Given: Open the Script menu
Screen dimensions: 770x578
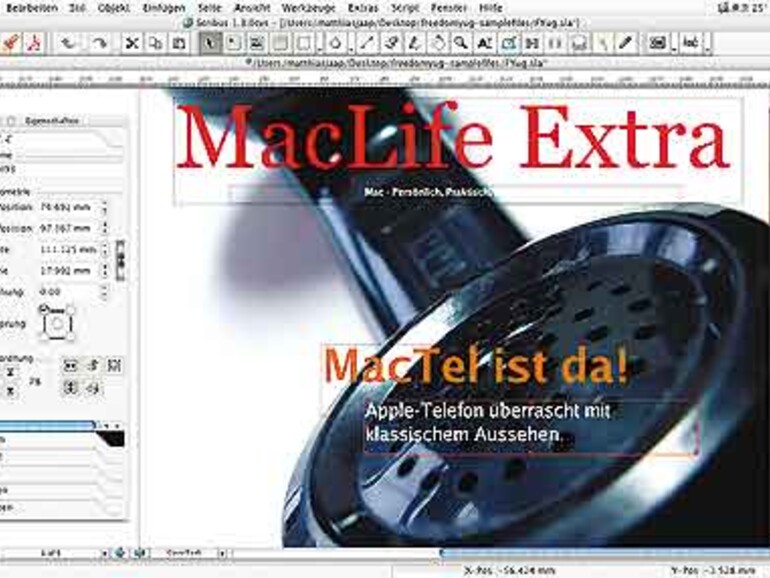Looking at the screenshot, I should coord(405,8).
